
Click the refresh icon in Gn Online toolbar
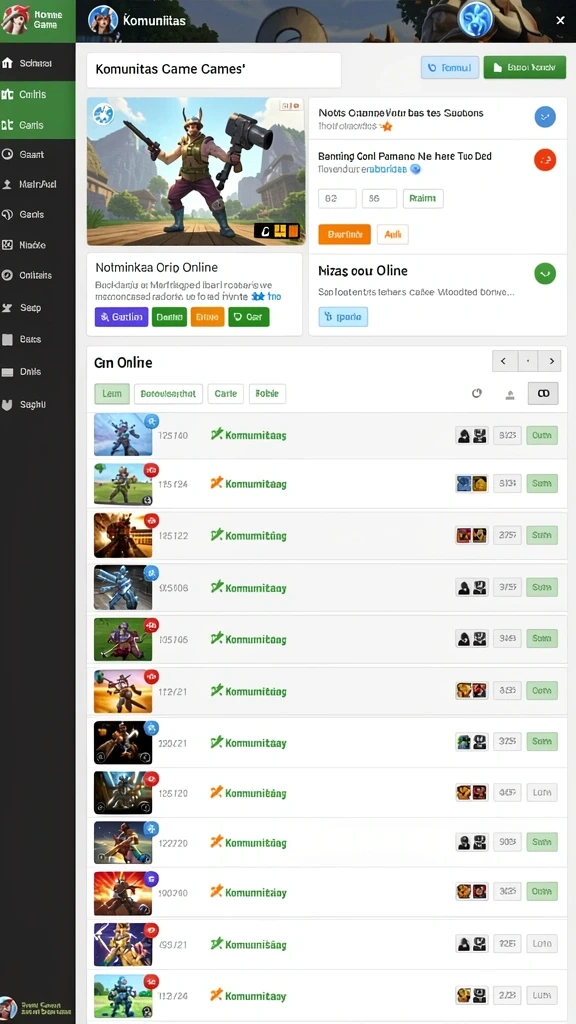click(477, 393)
